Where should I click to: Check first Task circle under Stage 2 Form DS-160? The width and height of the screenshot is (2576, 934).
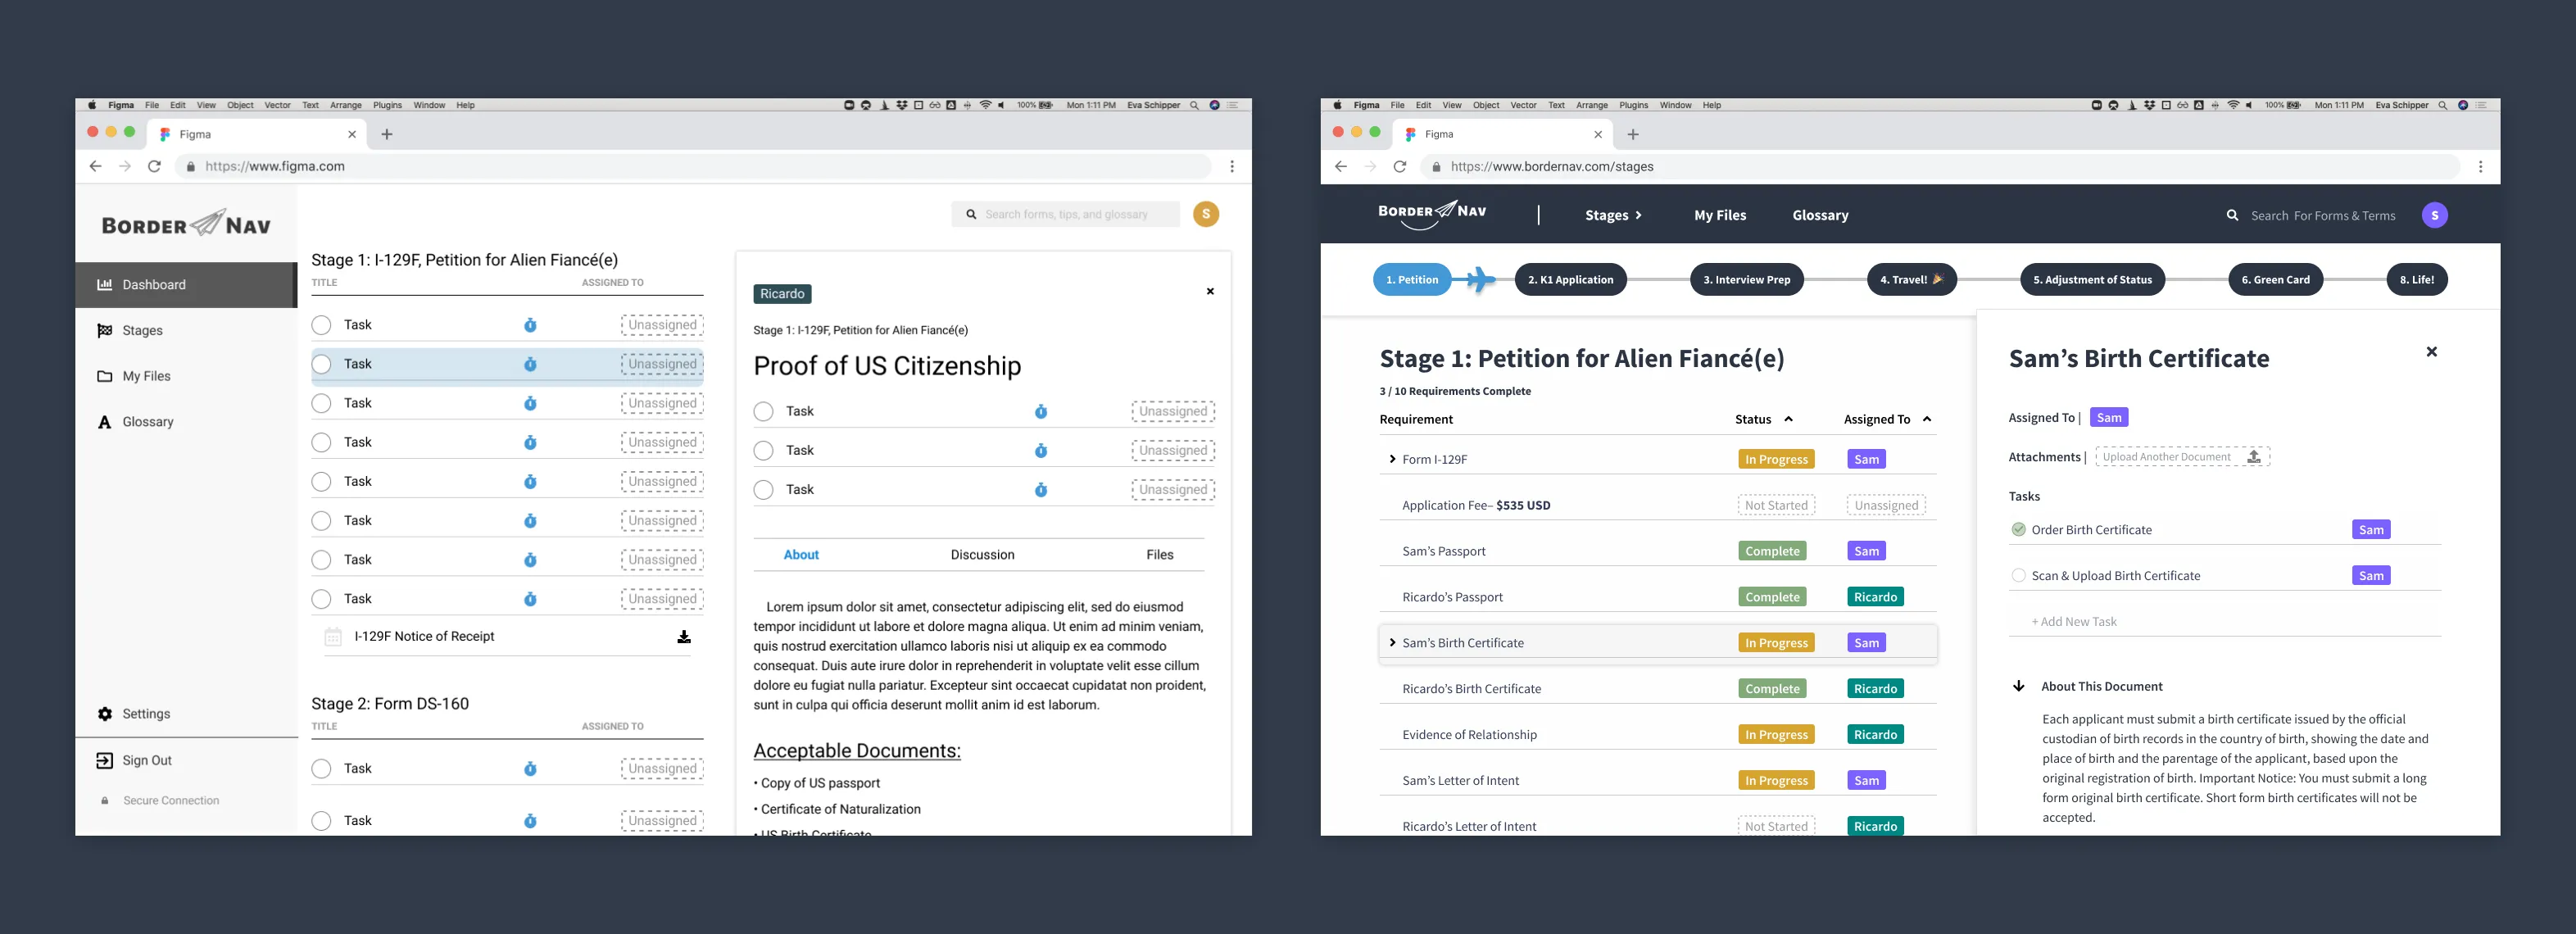[x=321, y=769]
